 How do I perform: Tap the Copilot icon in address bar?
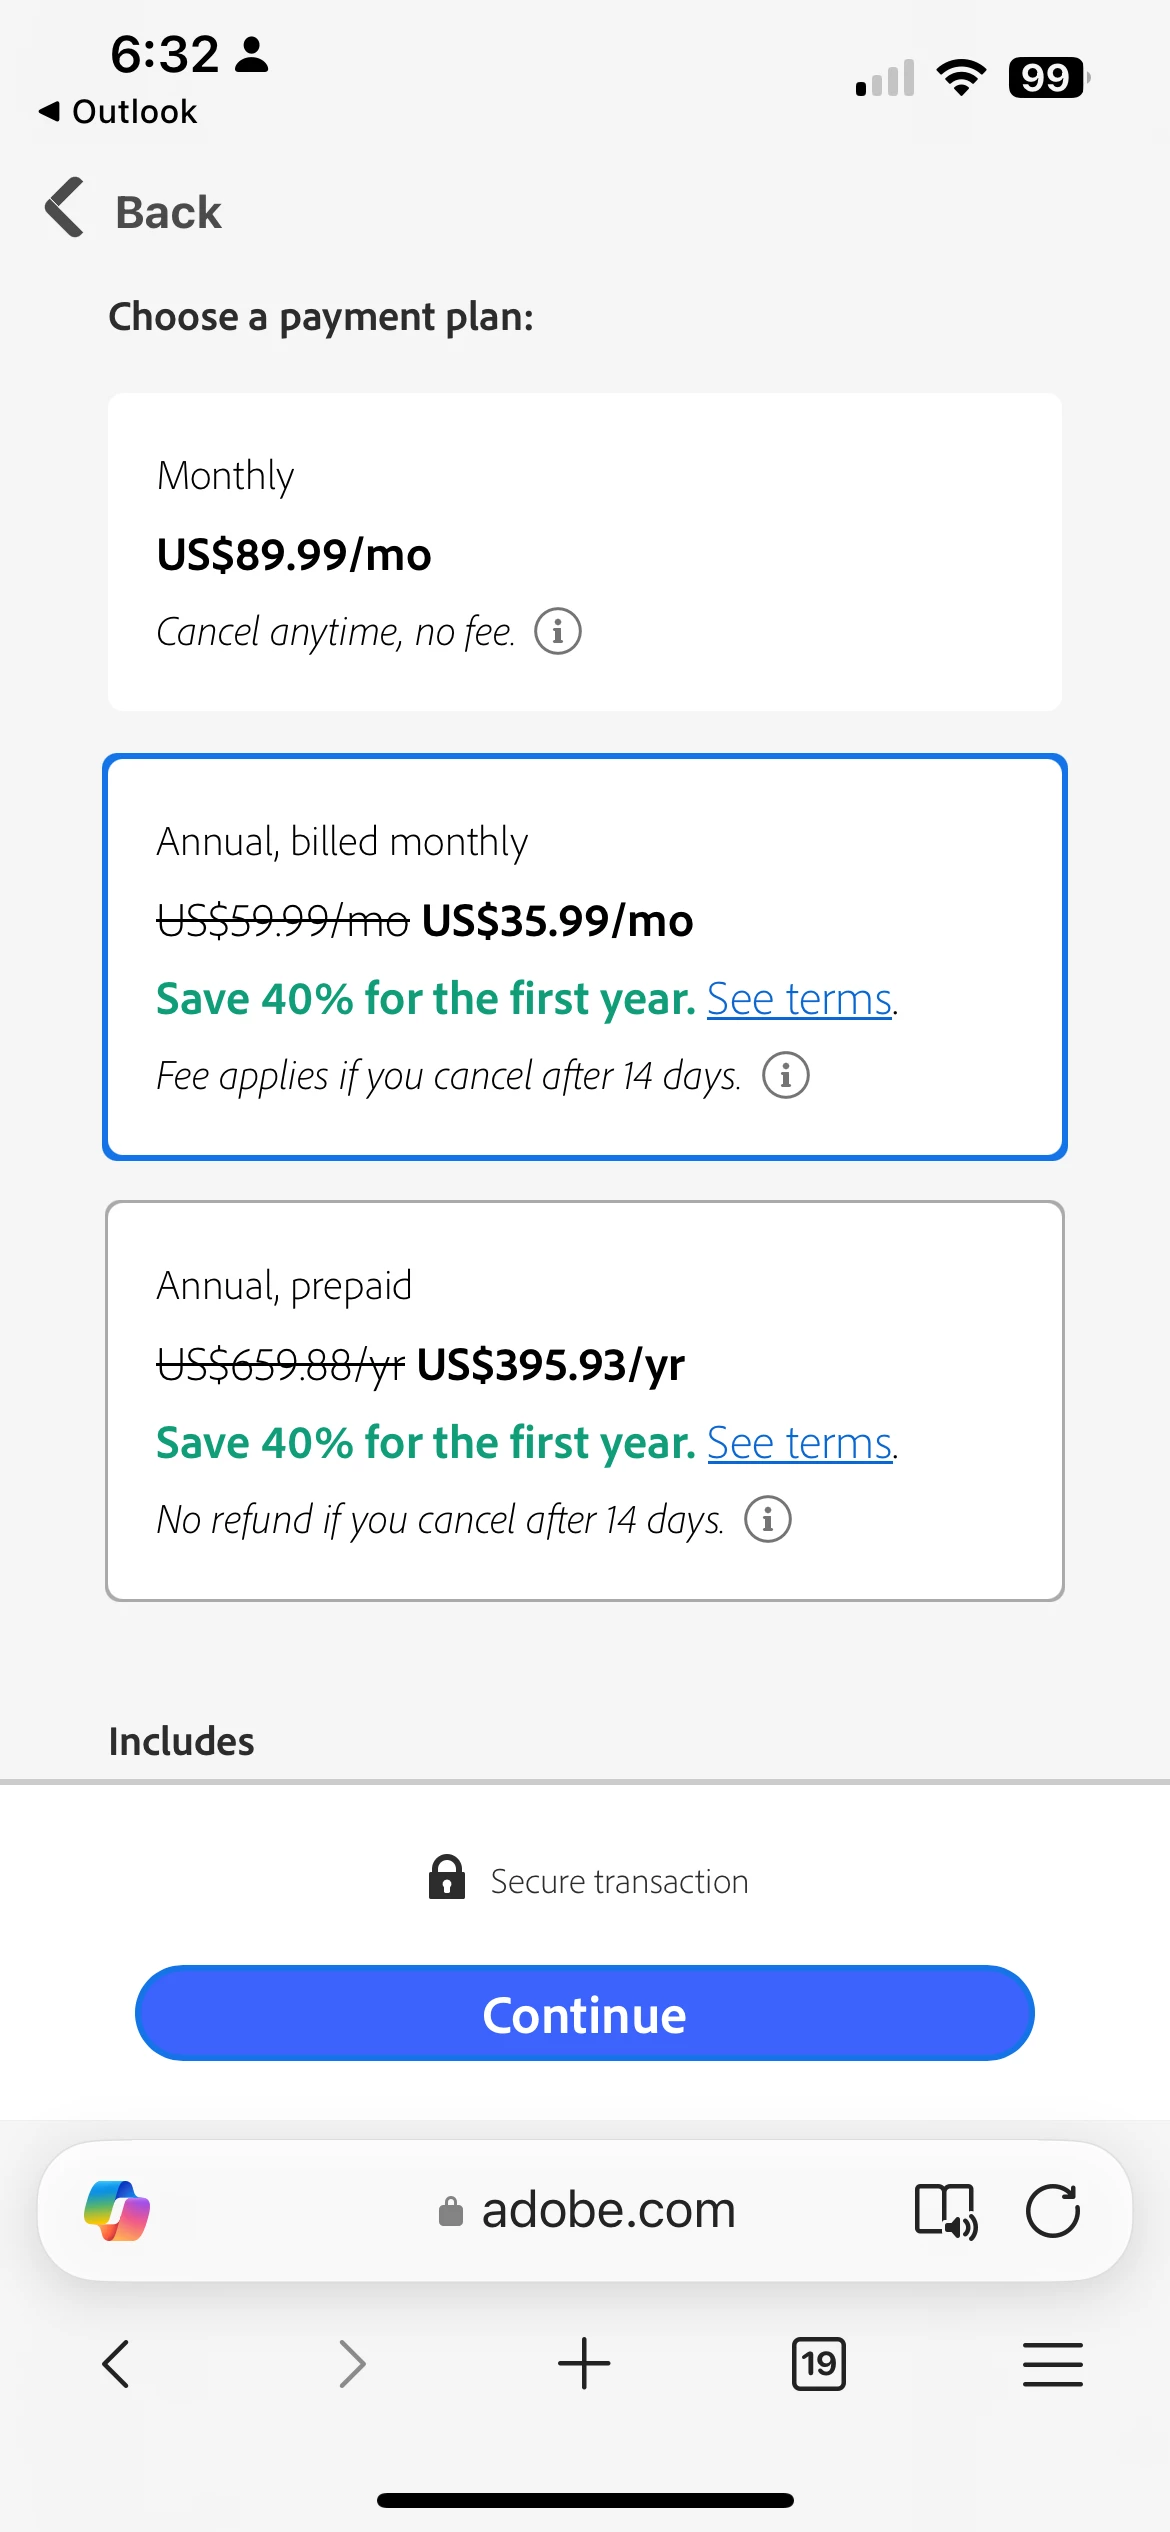tap(117, 2210)
